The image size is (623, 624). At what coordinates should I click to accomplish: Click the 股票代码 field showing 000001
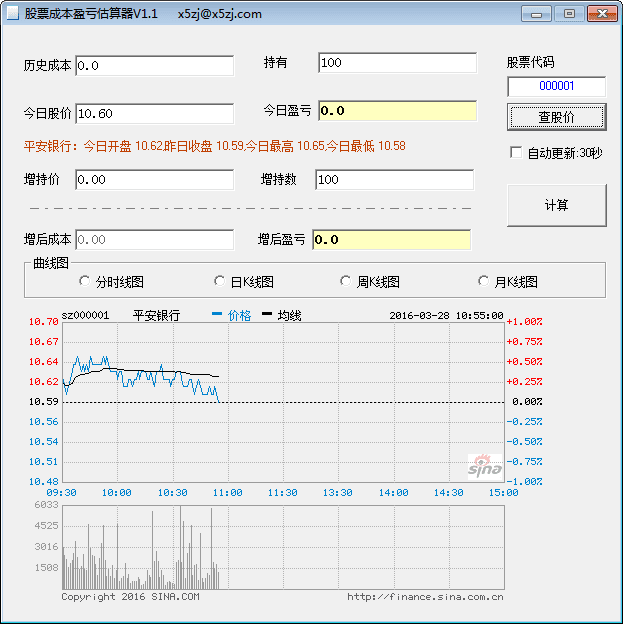pyautogui.click(x=556, y=87)
